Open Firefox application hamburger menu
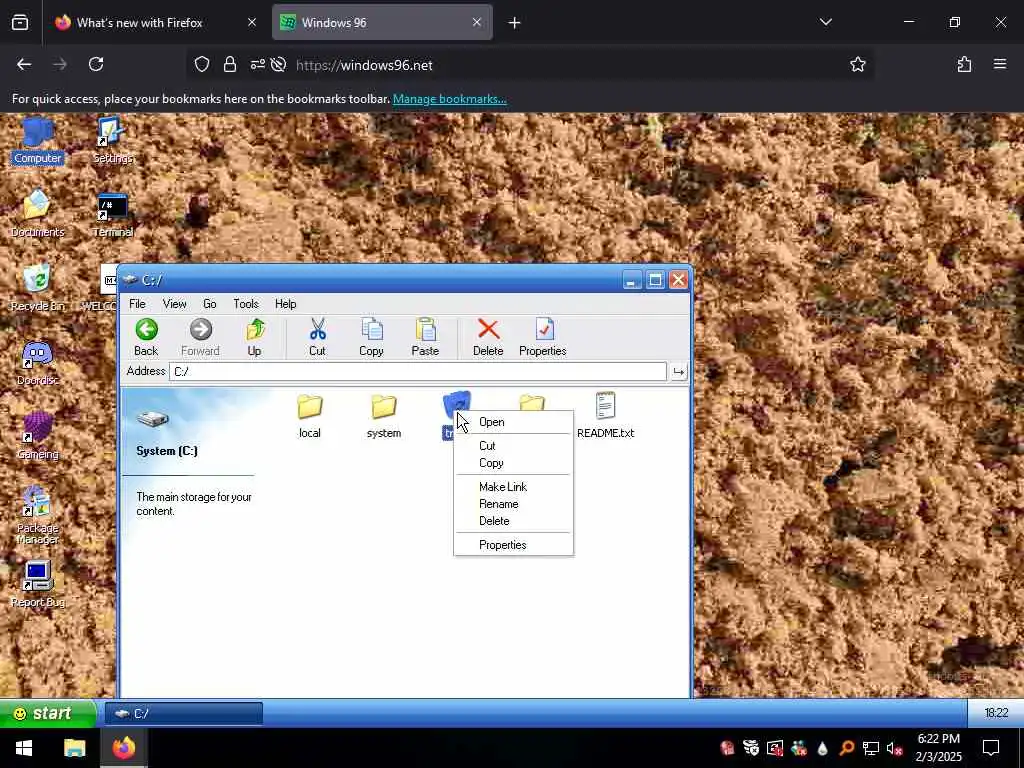Screen dimensions: 1024x768 [1000, 64]
